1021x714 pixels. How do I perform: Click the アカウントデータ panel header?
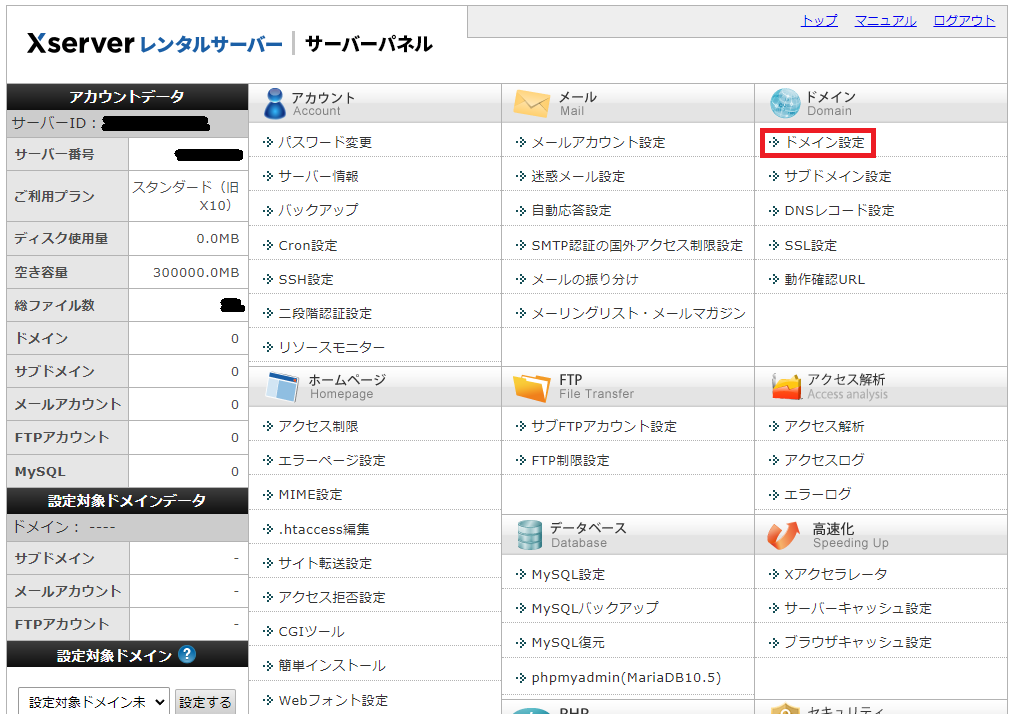coord(127,96)
